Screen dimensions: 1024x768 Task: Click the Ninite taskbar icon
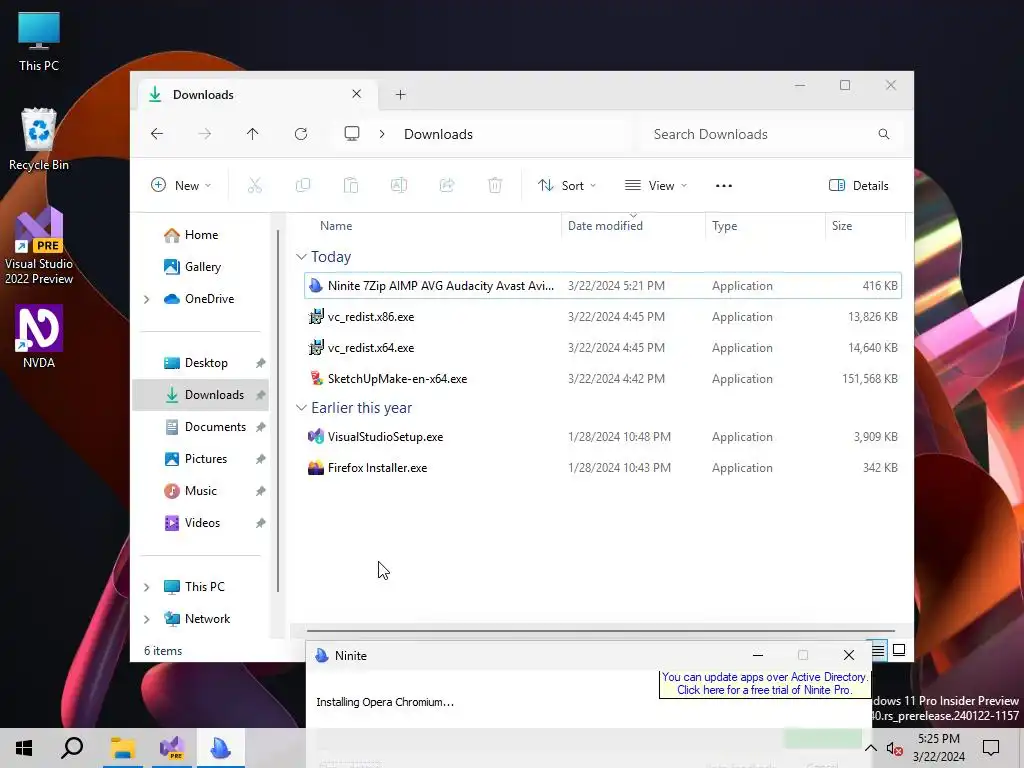point(221,748)
